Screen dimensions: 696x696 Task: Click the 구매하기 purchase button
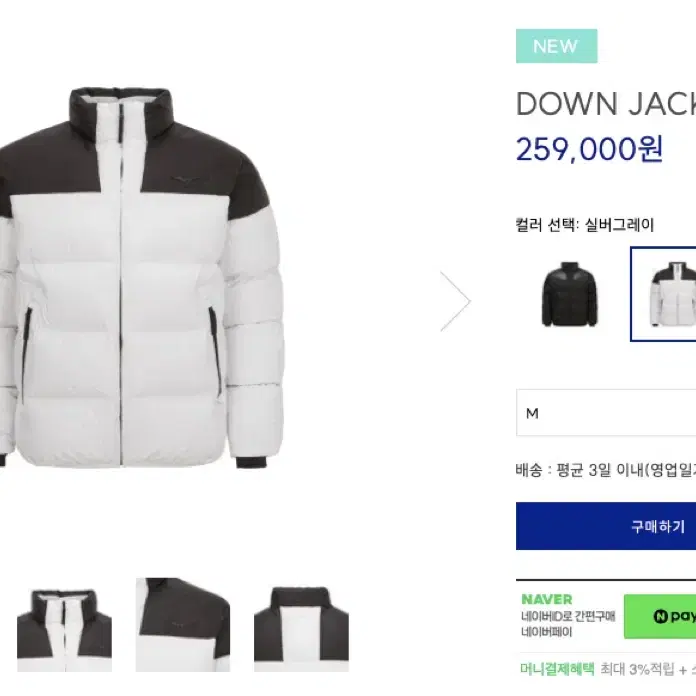[606, 526]
